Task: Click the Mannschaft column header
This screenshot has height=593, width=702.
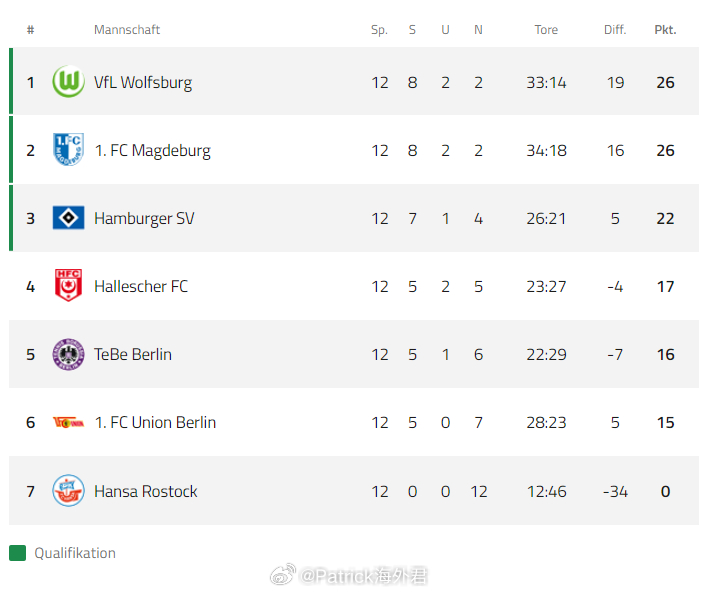Action: [127, 30]
